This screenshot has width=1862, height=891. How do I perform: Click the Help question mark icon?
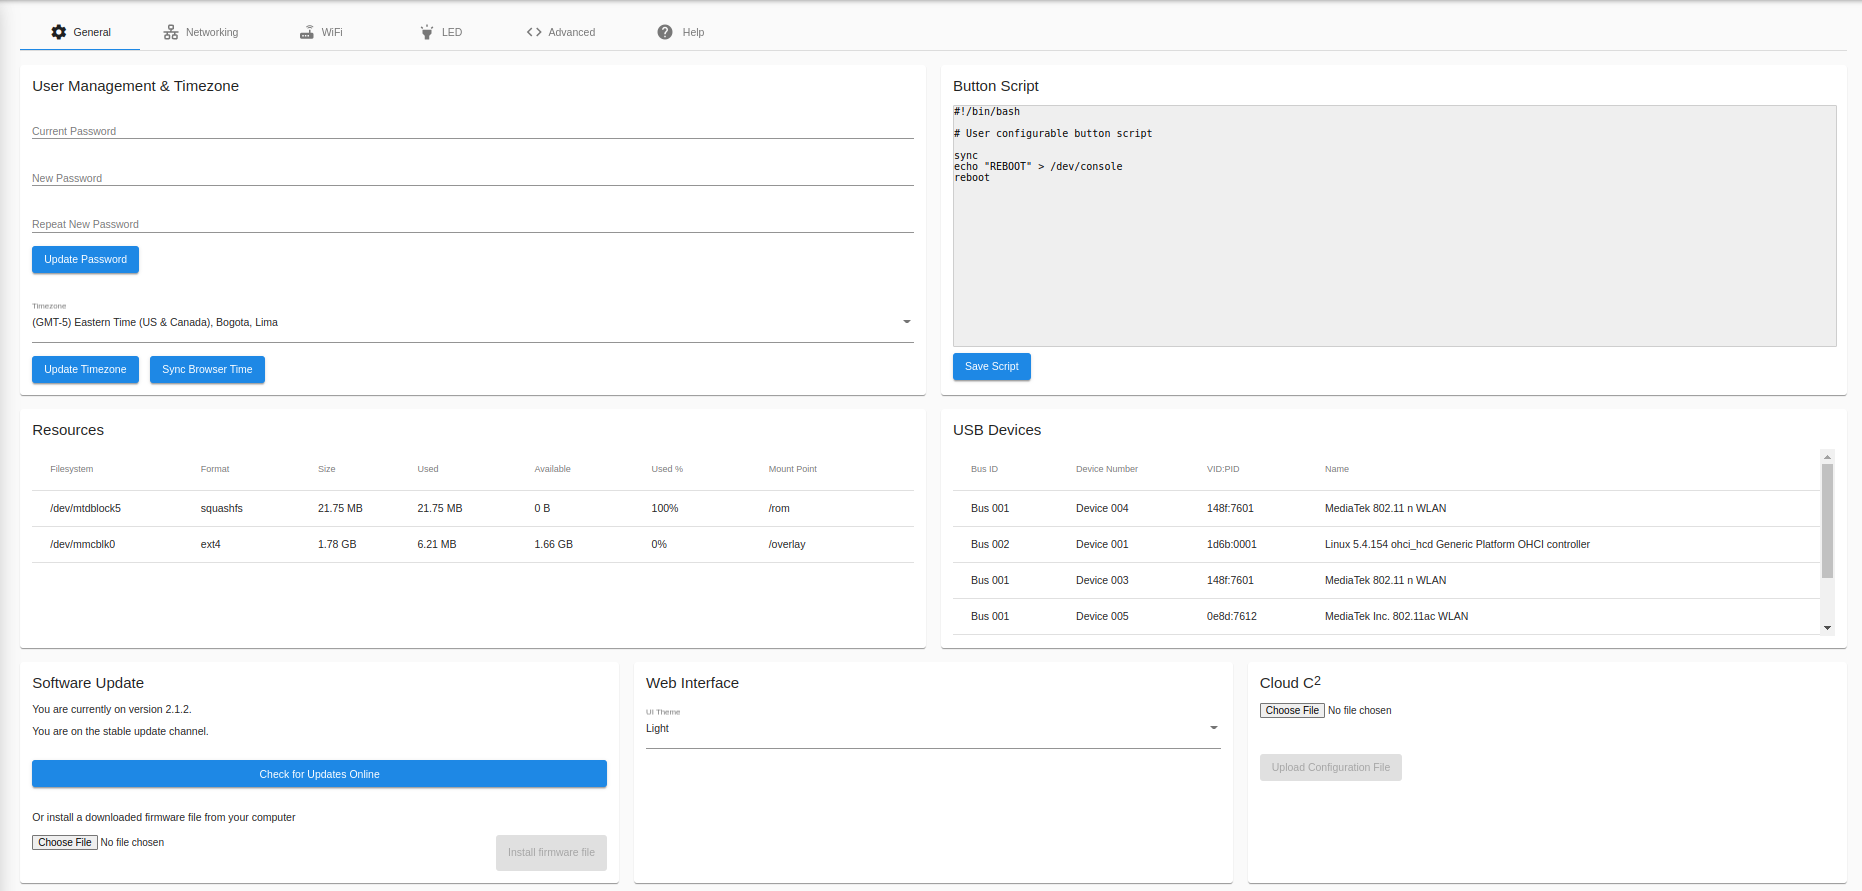[x=665, y=32]
